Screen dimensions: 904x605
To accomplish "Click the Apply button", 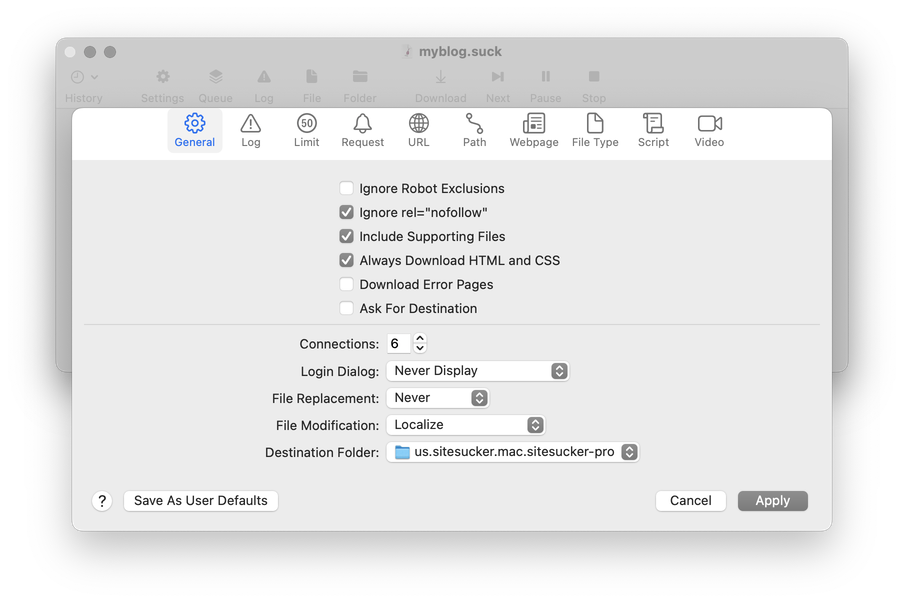I will 772,501.
